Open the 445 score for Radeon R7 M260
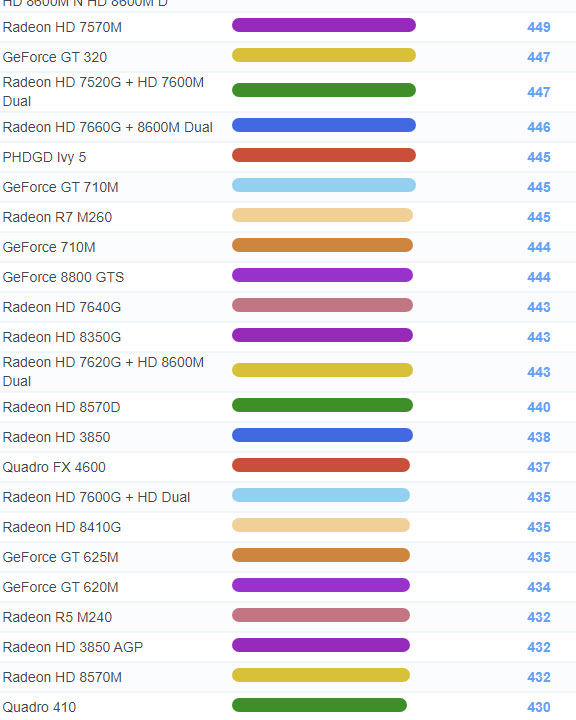 click(539, 217)
